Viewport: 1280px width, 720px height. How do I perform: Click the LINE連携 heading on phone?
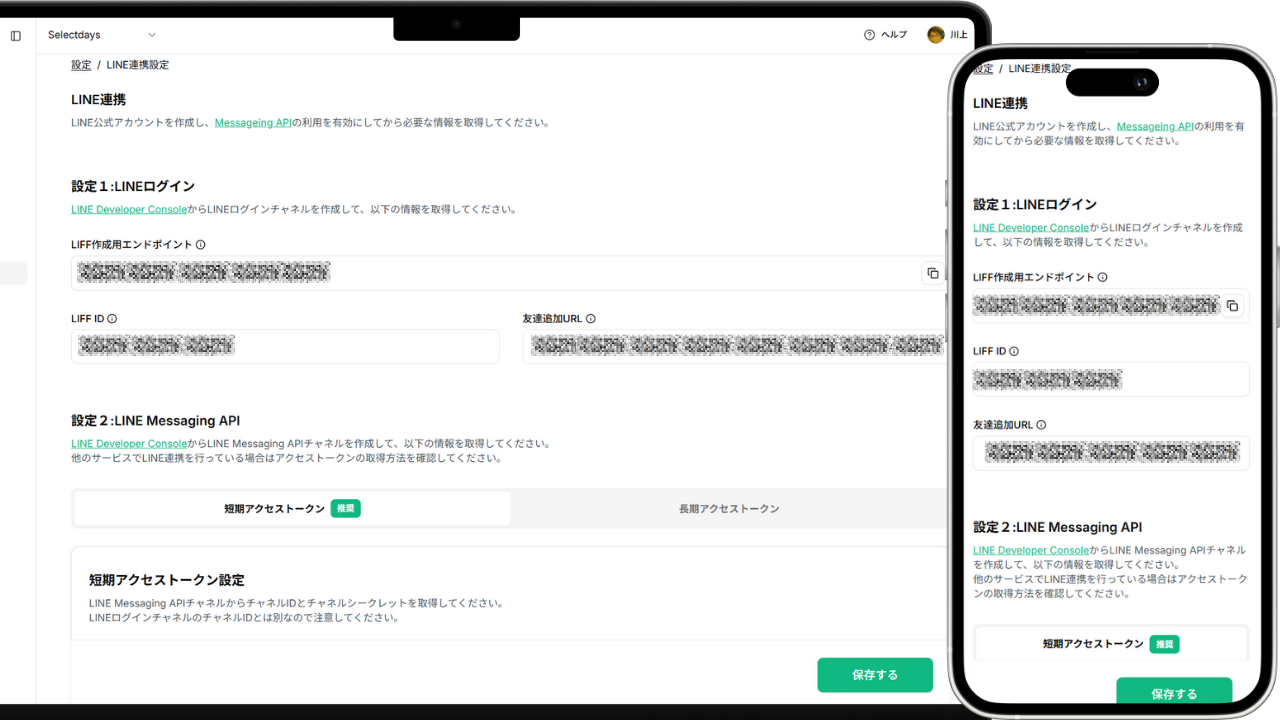click(1000, 103)
